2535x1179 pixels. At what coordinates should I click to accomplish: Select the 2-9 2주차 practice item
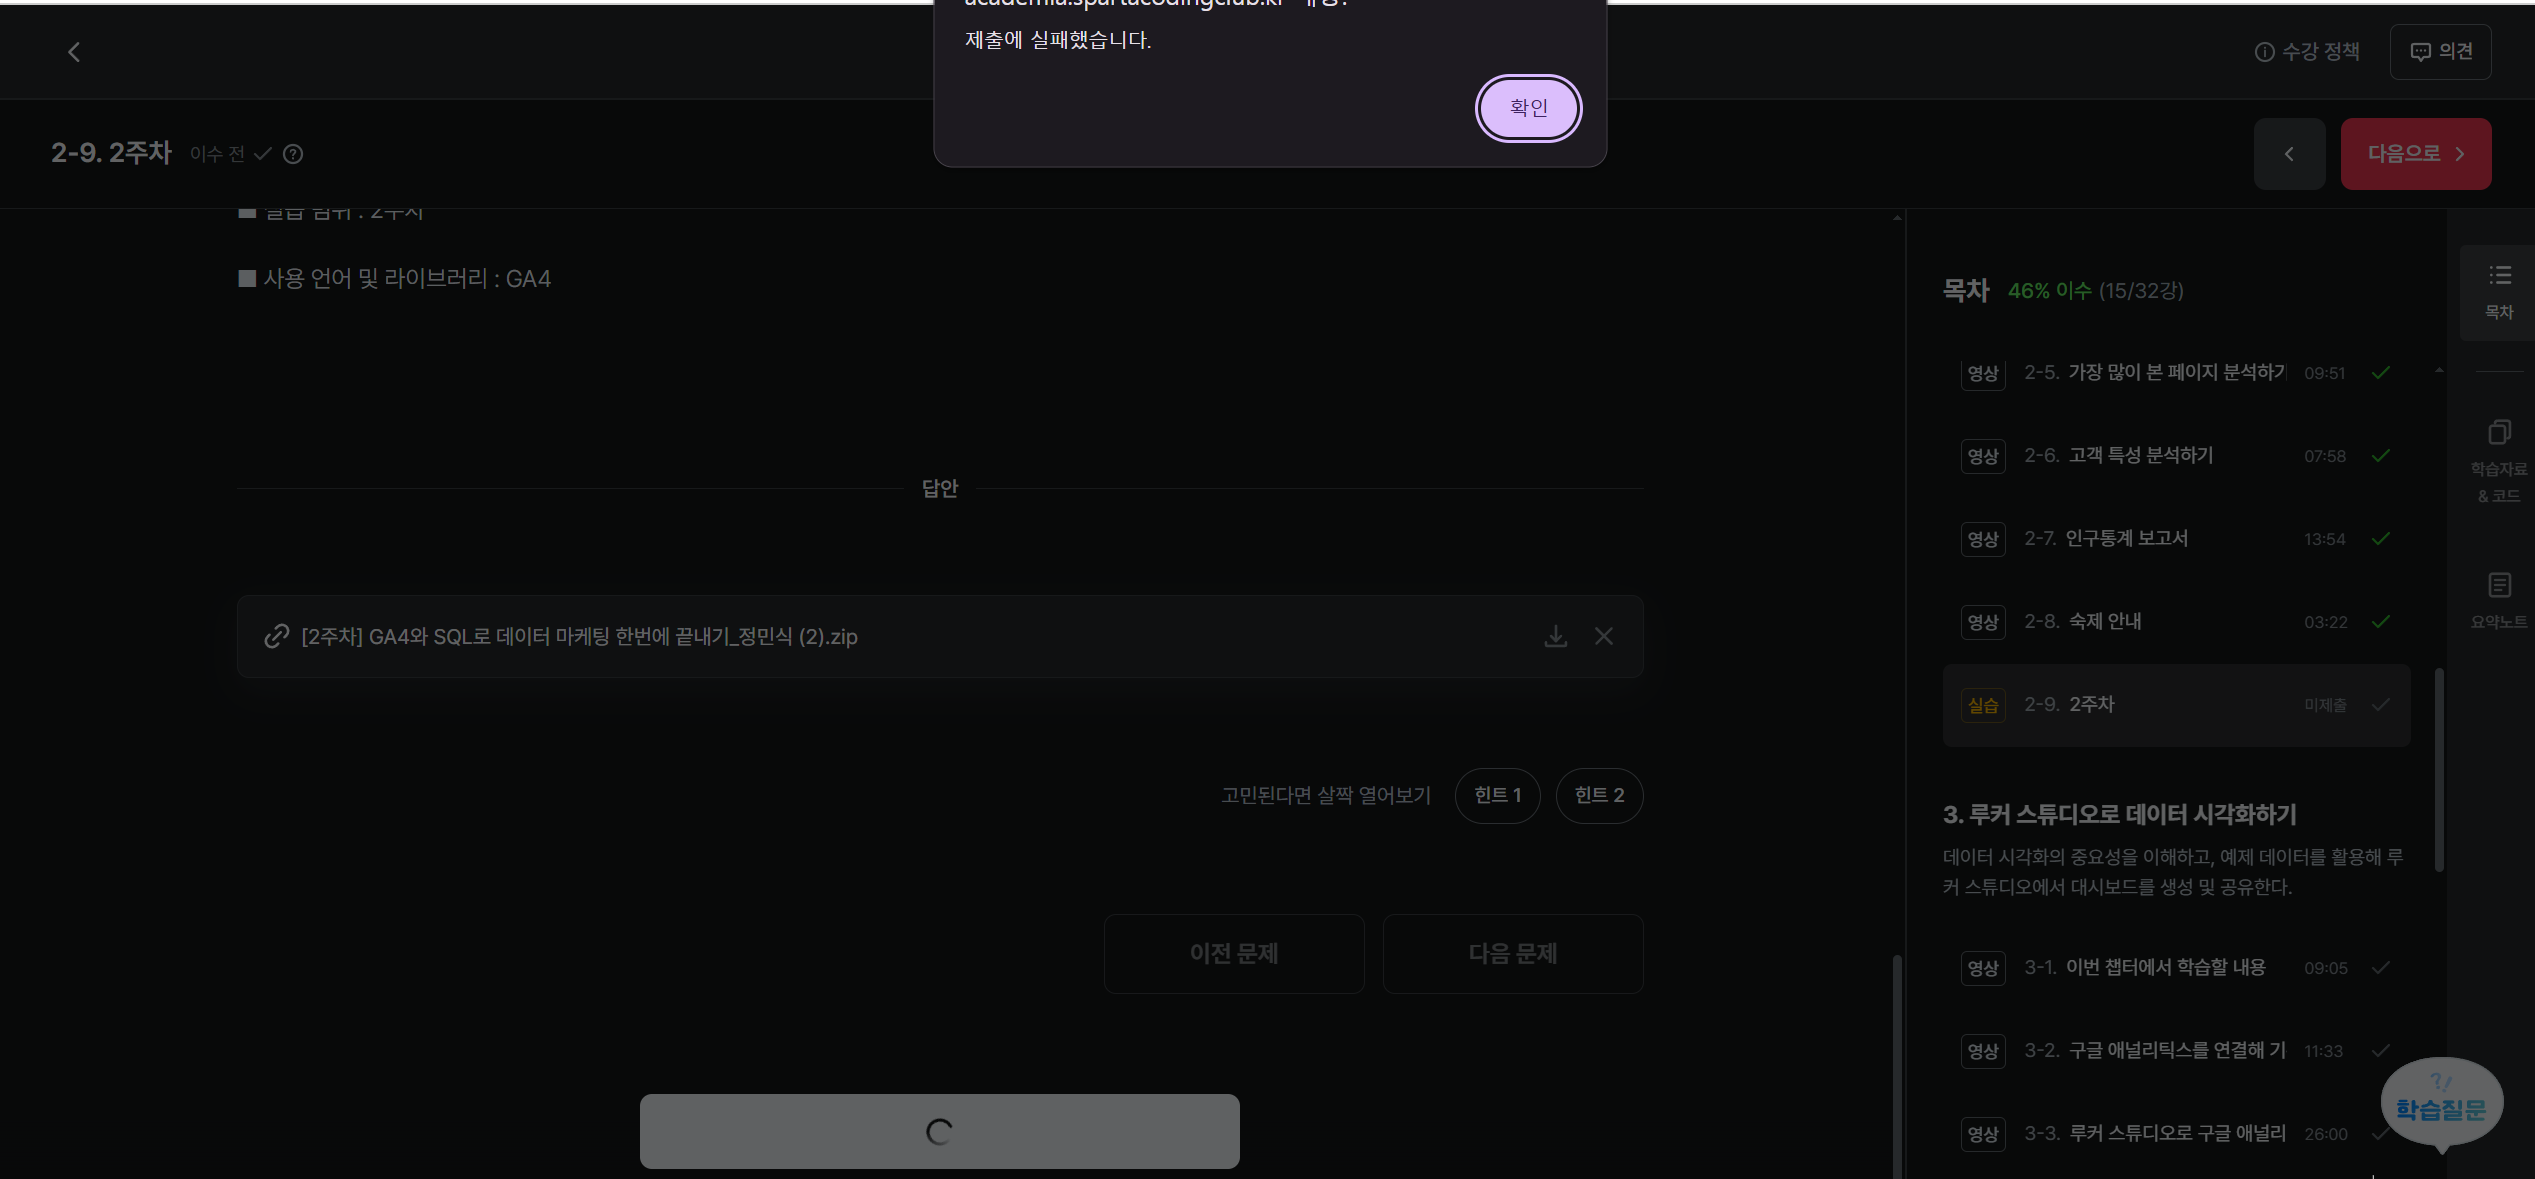point(2176,705)
